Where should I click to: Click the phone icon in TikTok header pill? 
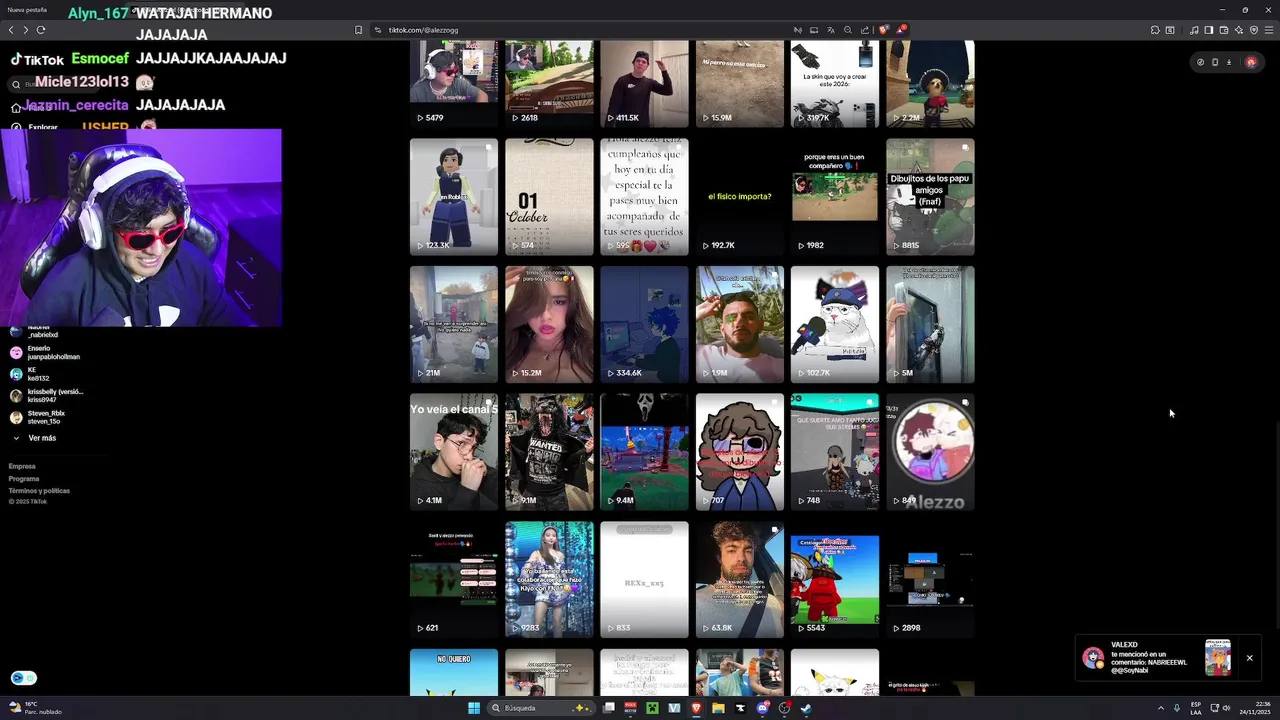[x=1215, y=62]
